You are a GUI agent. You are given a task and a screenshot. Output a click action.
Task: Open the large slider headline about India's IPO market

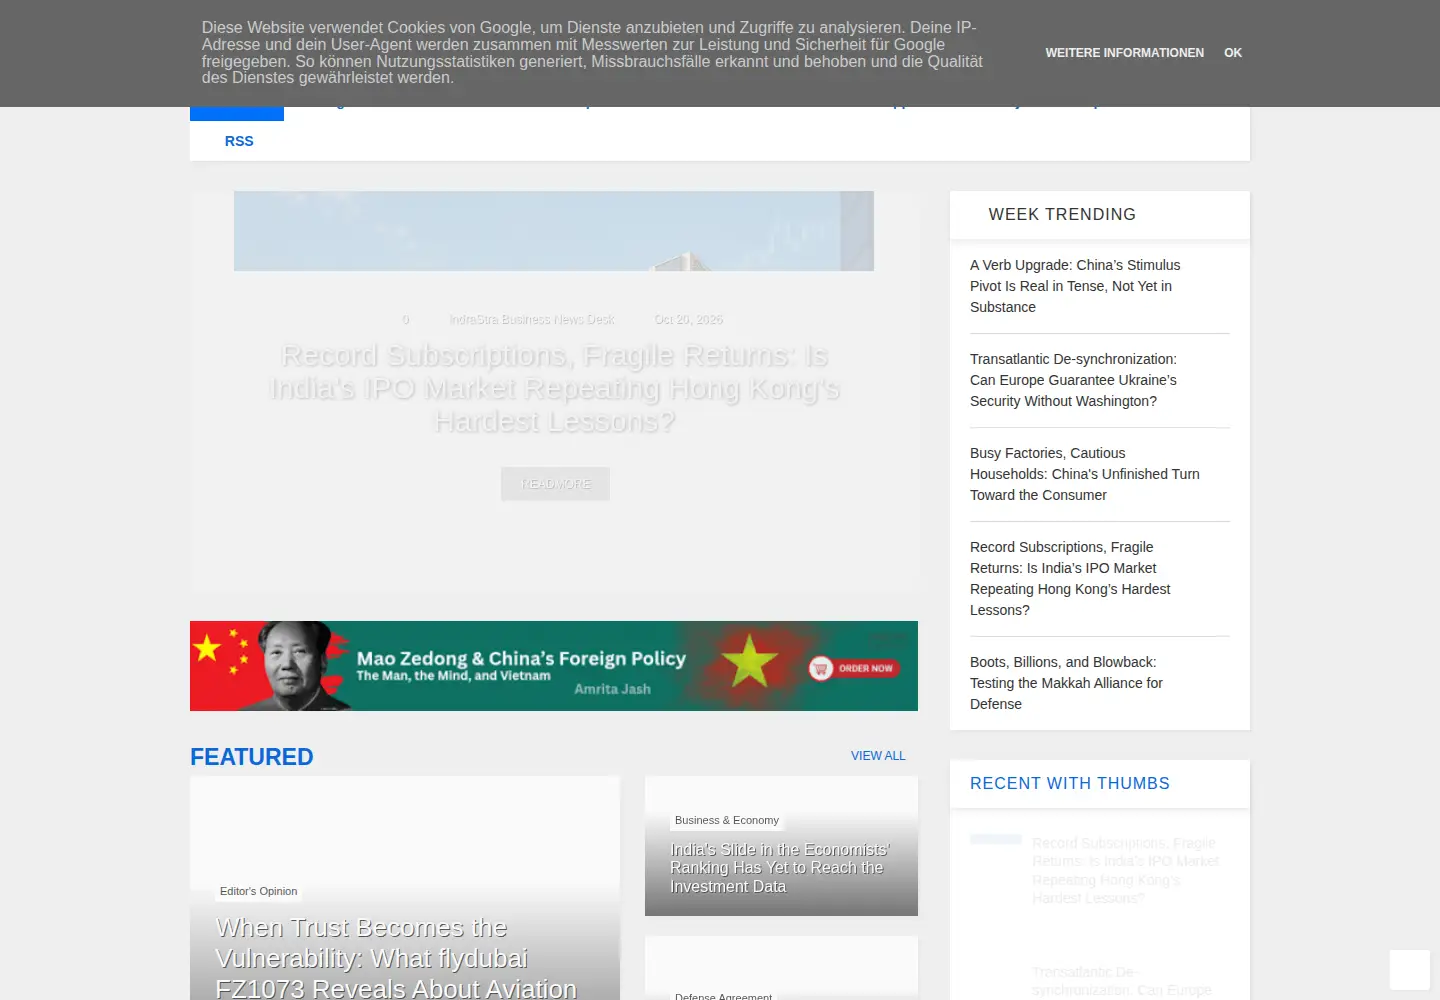554,388
